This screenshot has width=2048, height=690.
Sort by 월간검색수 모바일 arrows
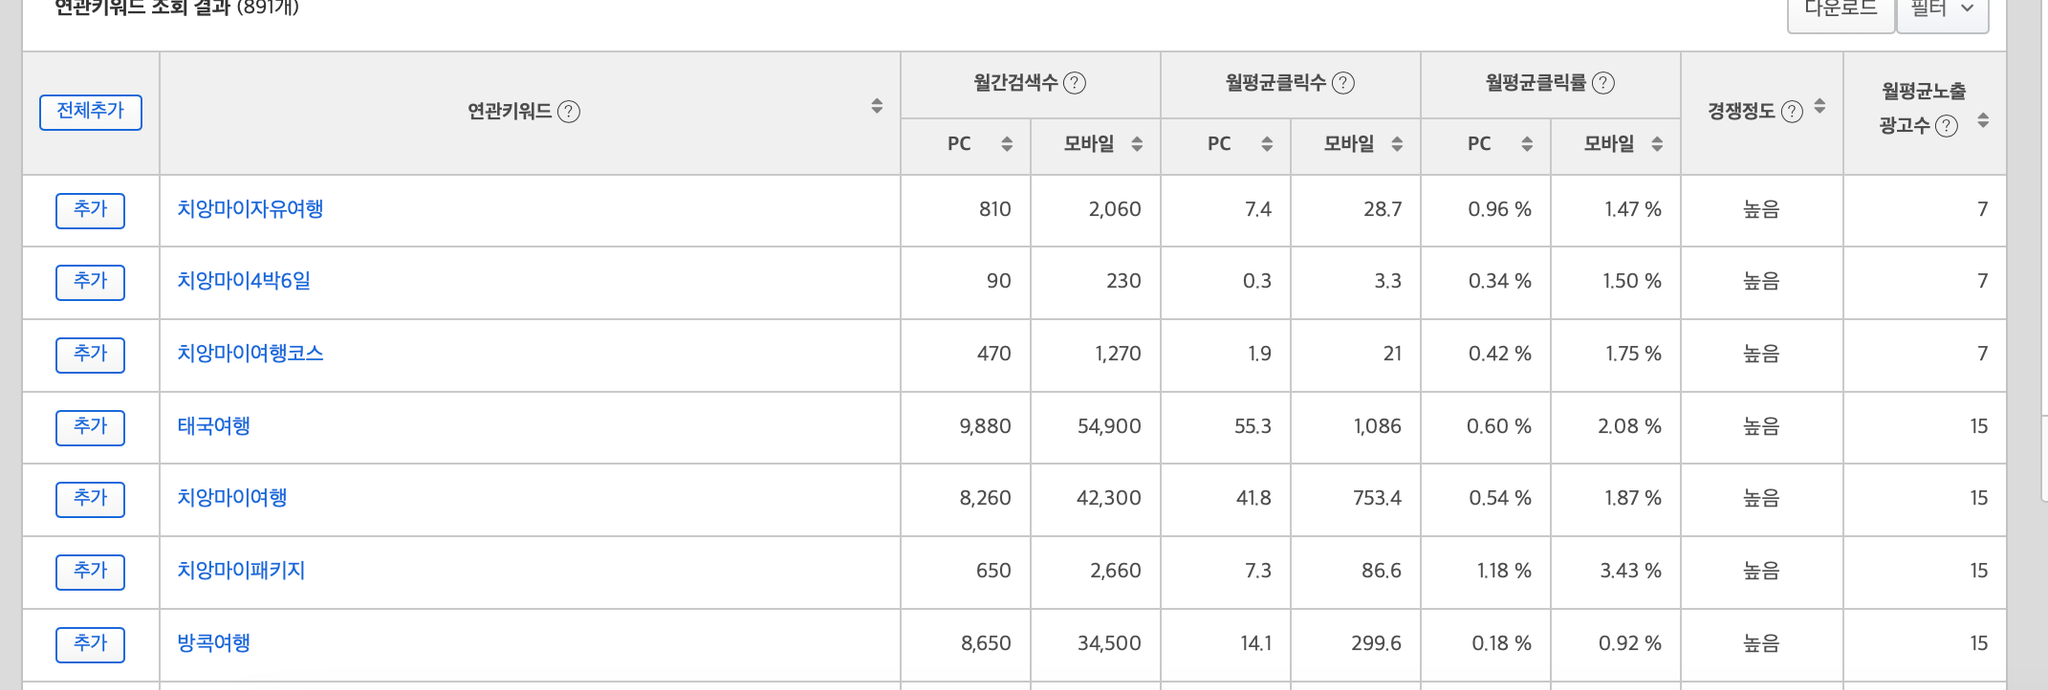pyautogui.click(x=1137, y=144)
